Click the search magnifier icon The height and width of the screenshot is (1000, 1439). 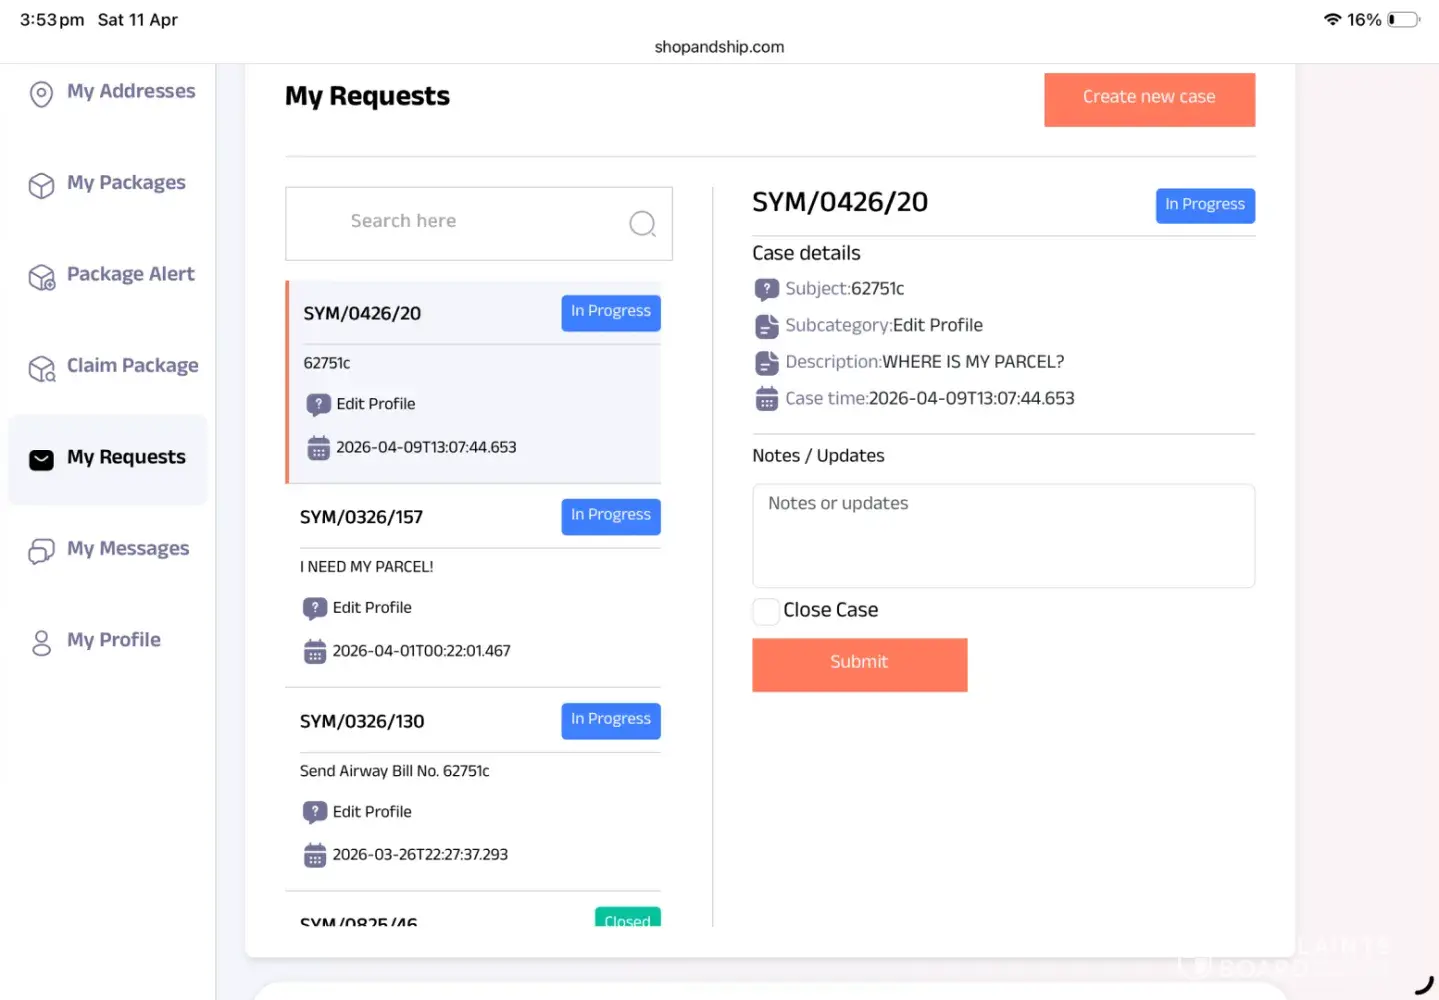tap(642, 224)
